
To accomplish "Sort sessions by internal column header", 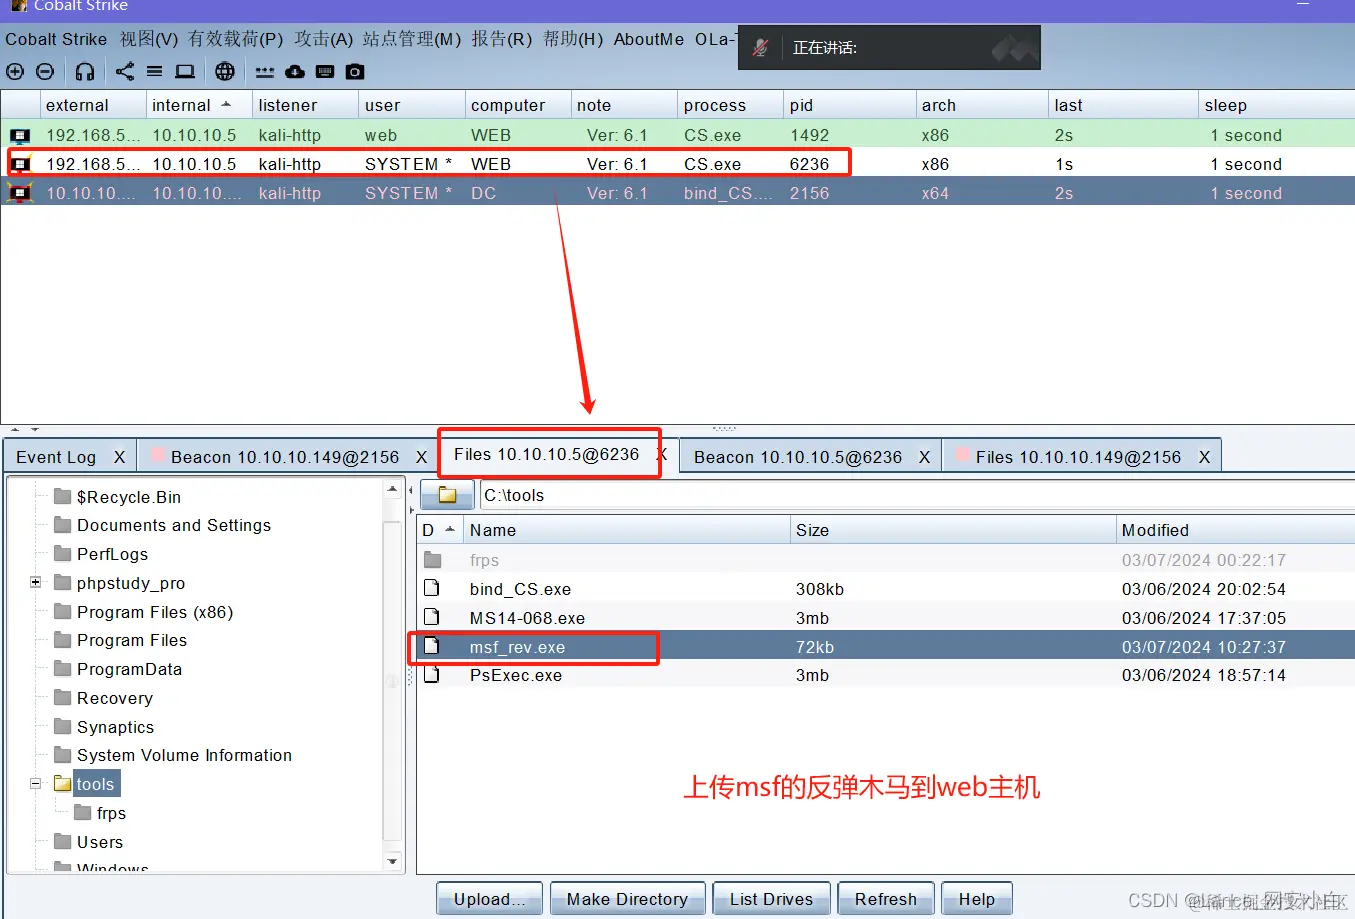I will coord(197,105).
